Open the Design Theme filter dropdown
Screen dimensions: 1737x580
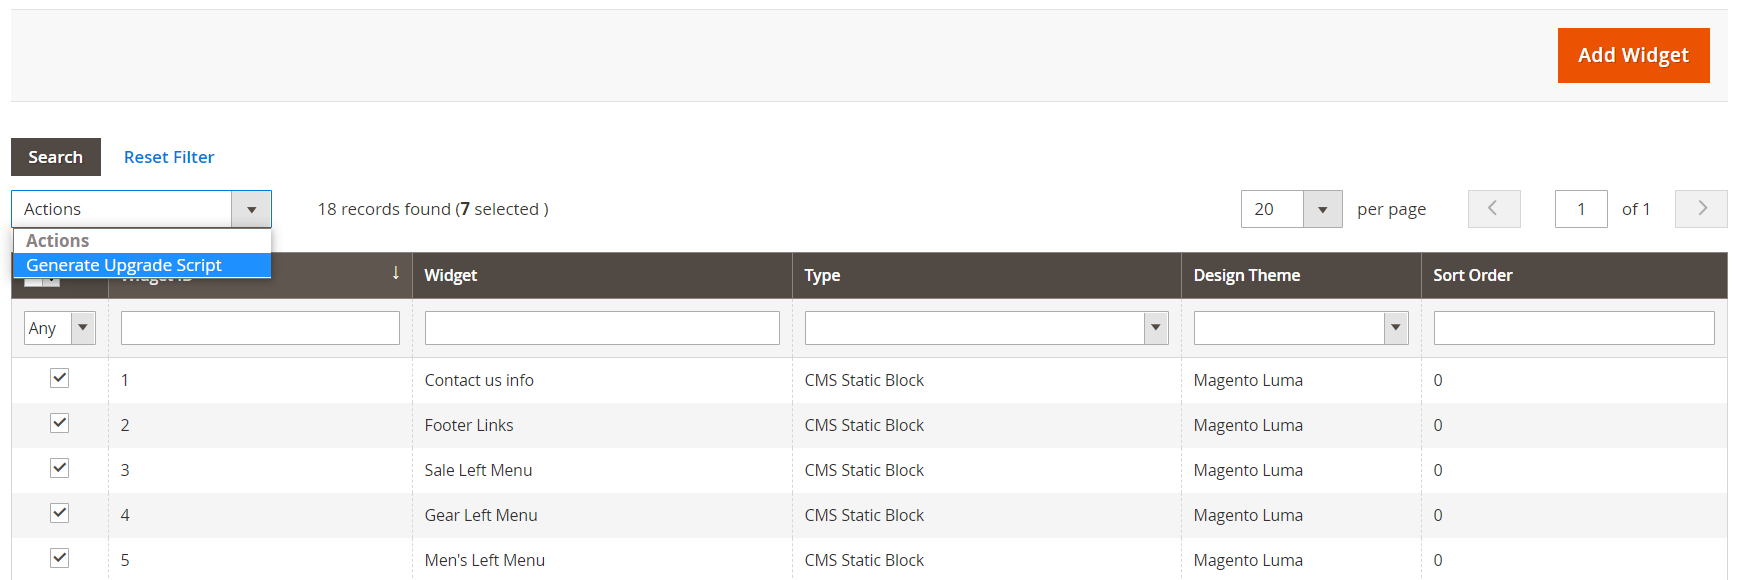(1300, 328)
